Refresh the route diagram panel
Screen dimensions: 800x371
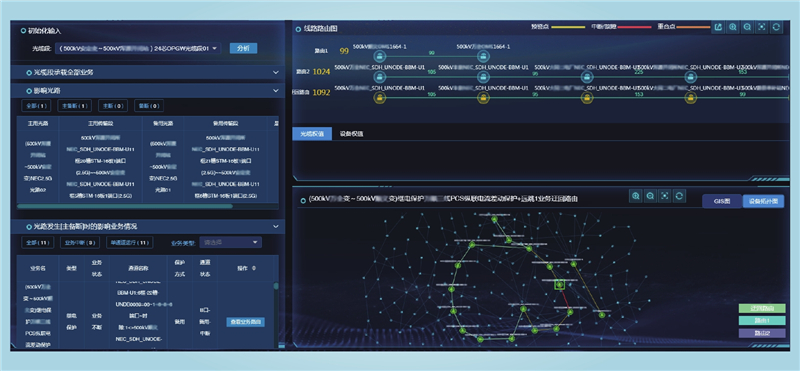(777, 28)
